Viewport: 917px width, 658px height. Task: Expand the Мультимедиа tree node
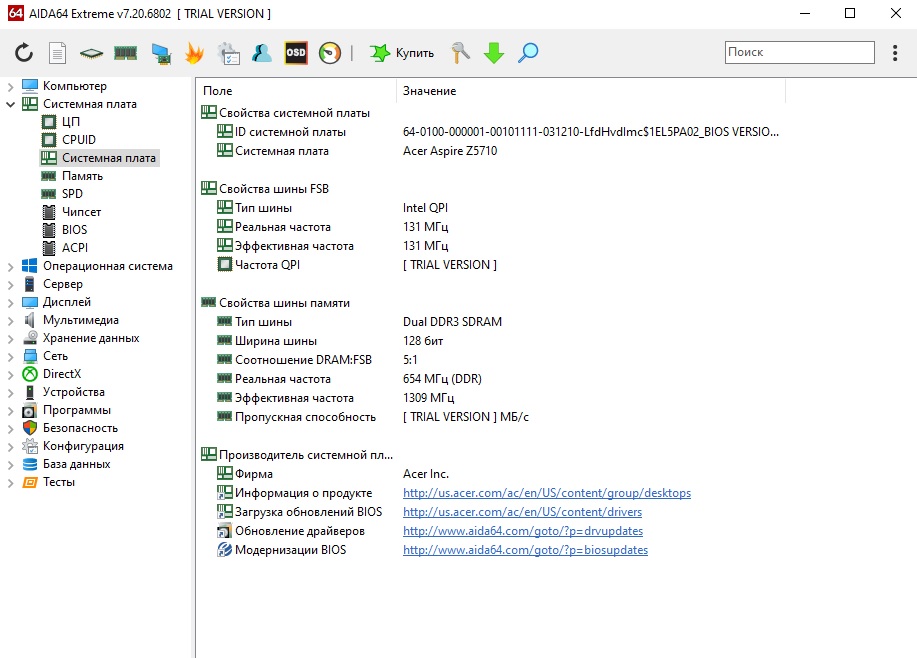[10, 321]
